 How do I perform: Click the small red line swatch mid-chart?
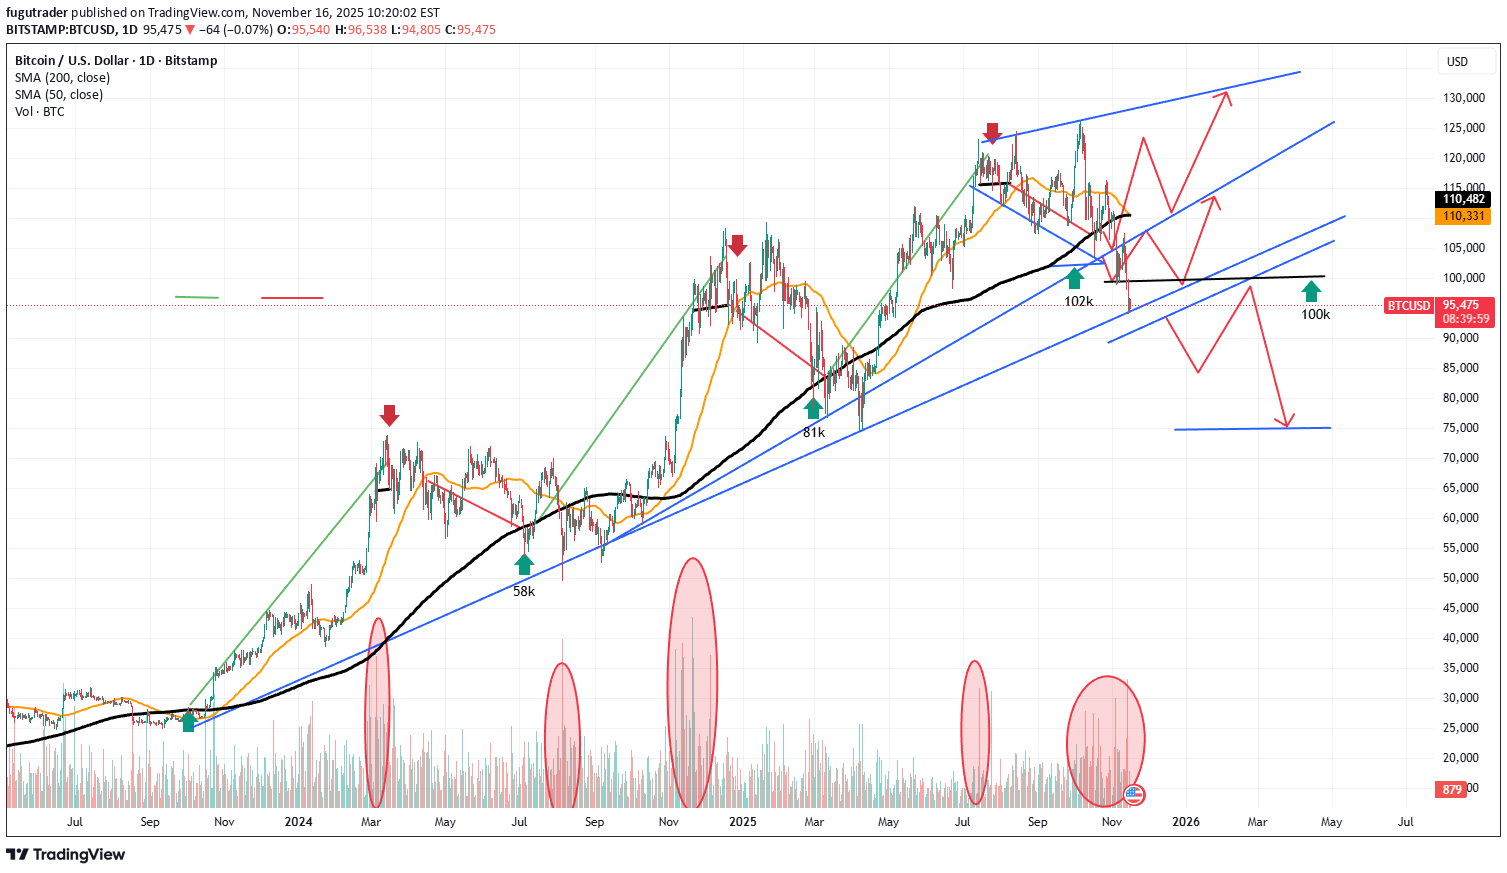pyautogui.click(x=292, y=297)
